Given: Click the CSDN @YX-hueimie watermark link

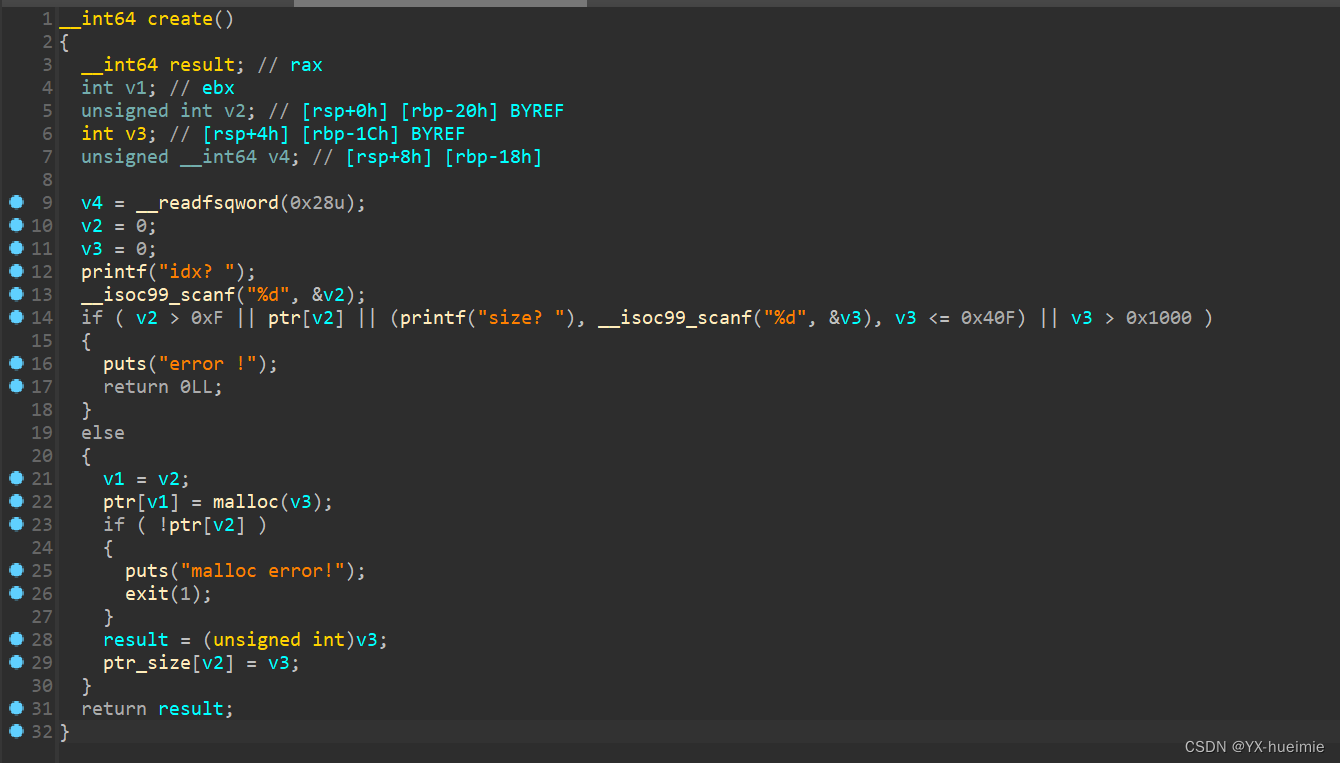Looking at the screenshot, I should [x=1254, y=746].
